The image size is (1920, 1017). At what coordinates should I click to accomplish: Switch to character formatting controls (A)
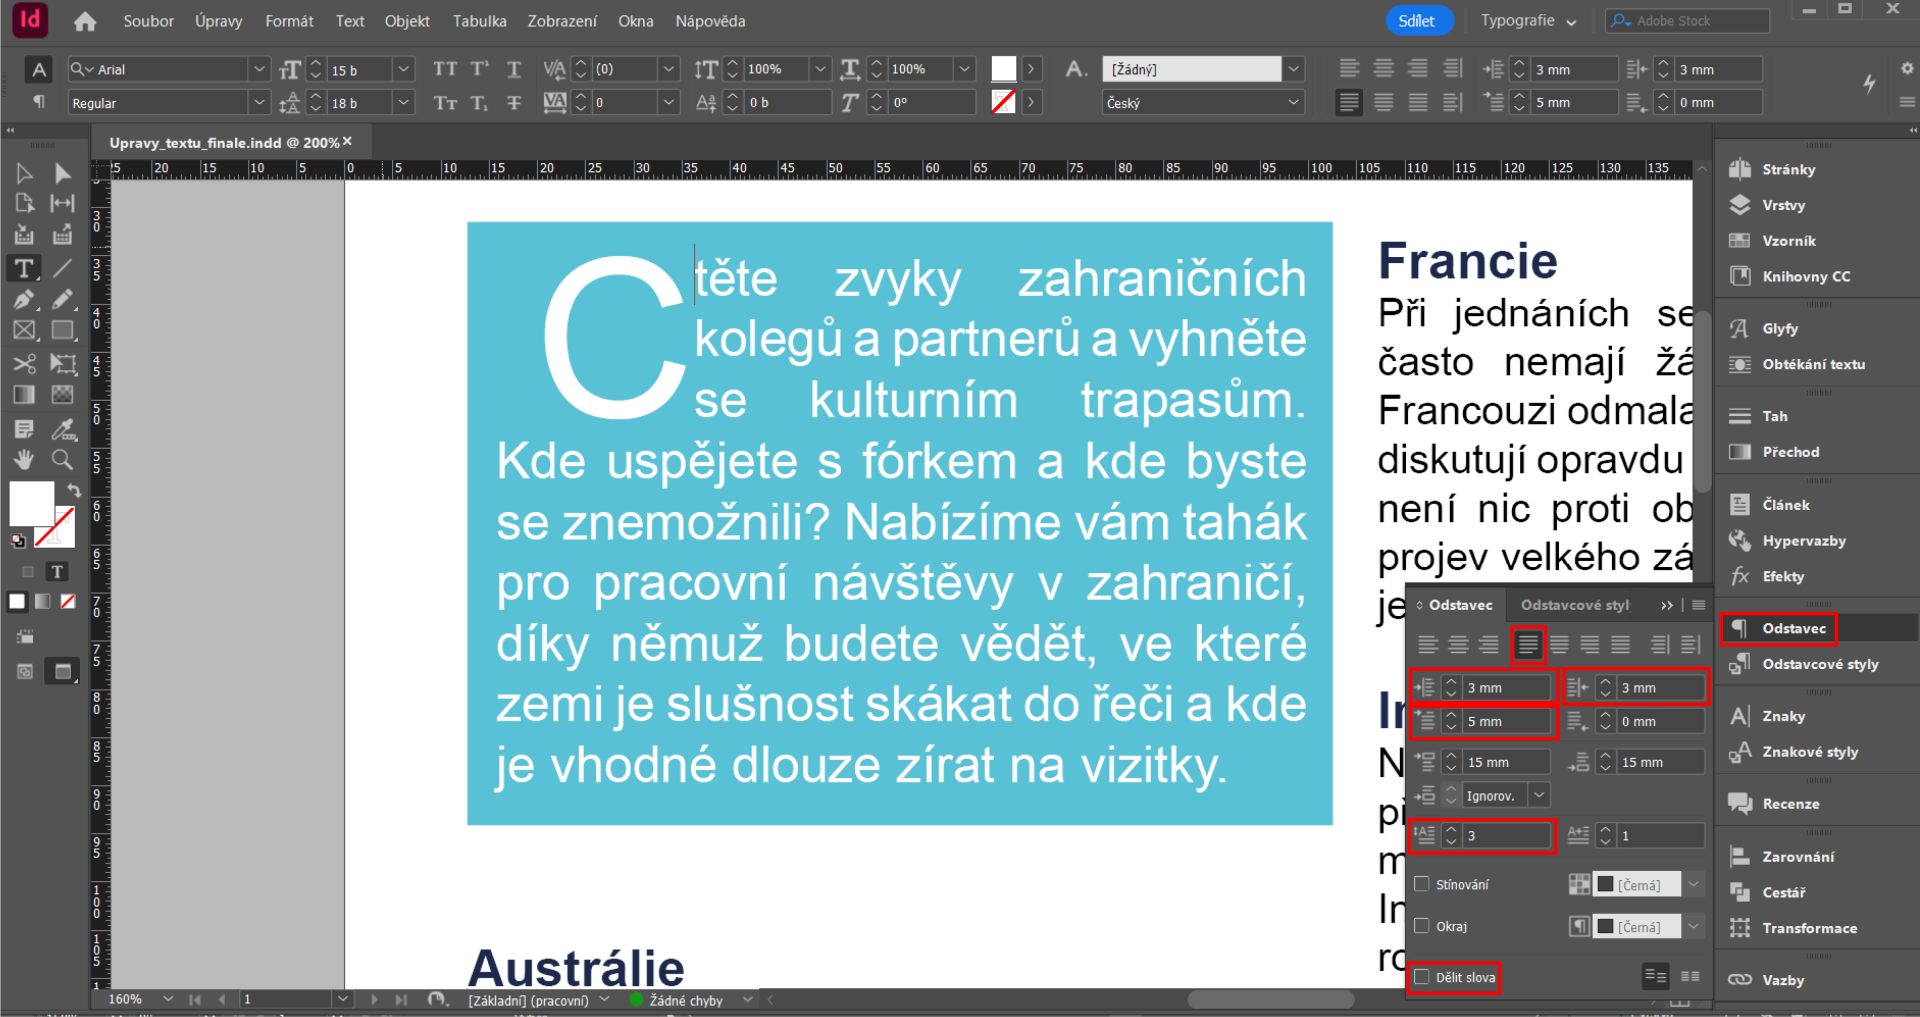tap(38, 69)
